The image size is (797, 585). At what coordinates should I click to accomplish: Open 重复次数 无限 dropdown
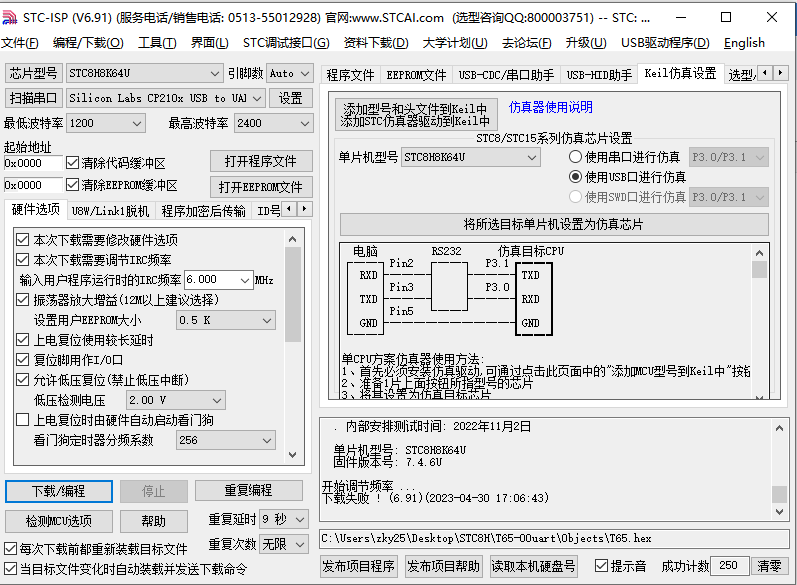tap(284, 544)
